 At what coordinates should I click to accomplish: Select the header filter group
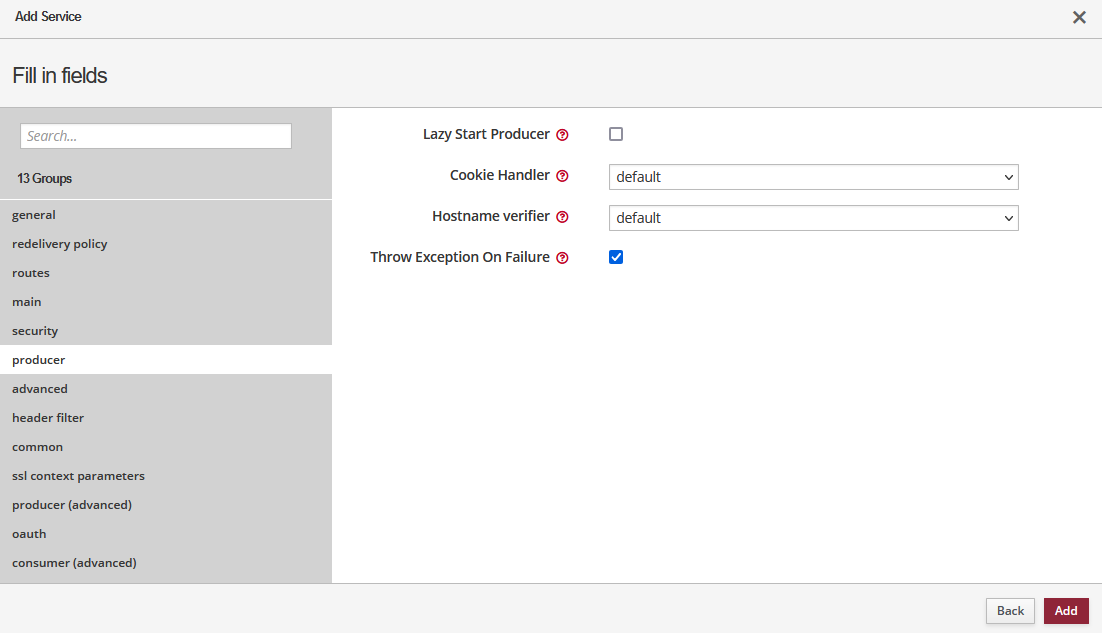48,418
